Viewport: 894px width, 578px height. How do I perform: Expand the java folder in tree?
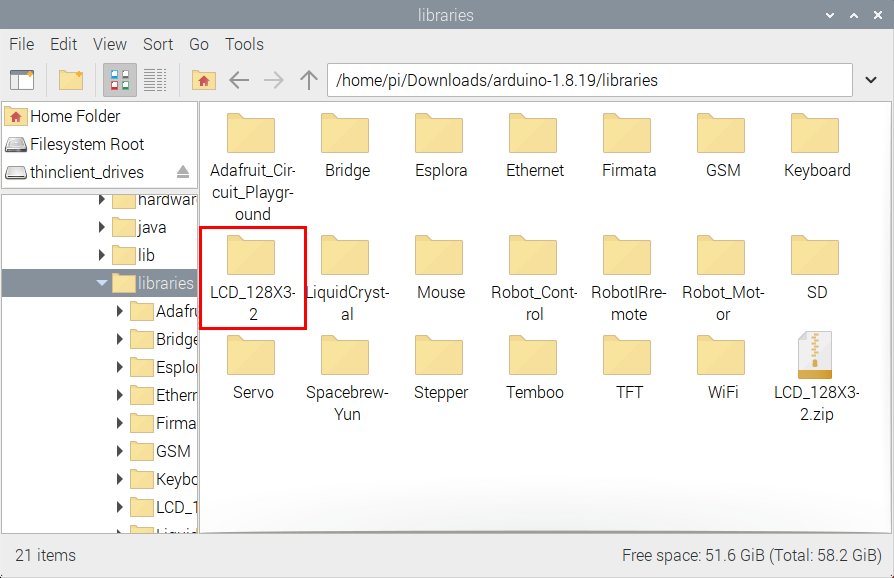coord(102,227)
